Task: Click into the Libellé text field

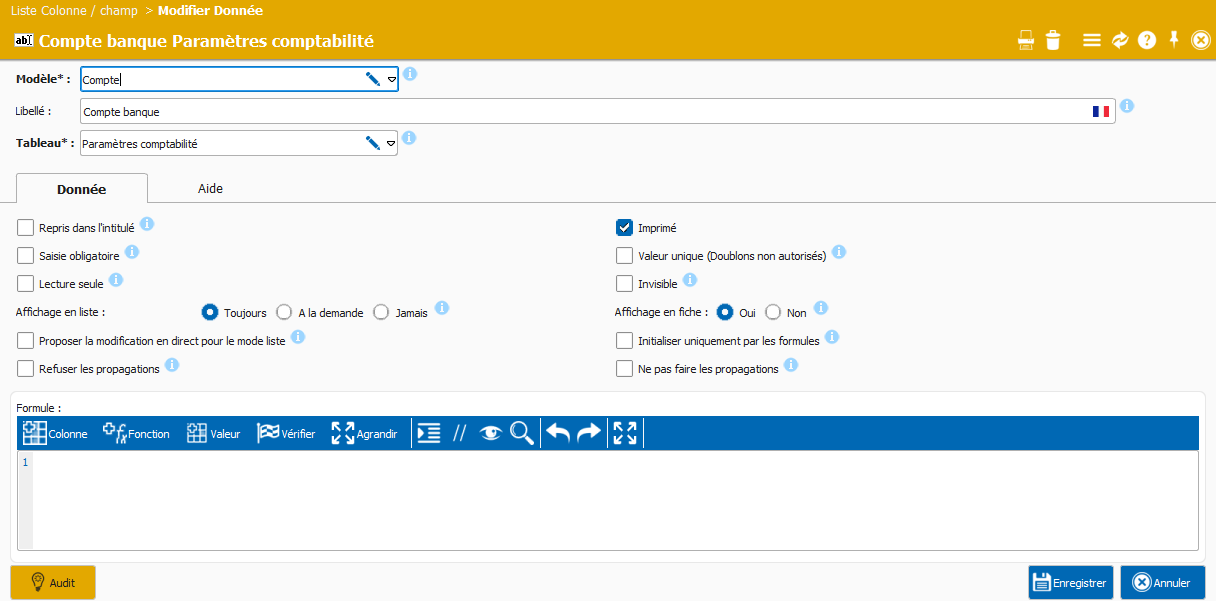Action: click(580, 112)
